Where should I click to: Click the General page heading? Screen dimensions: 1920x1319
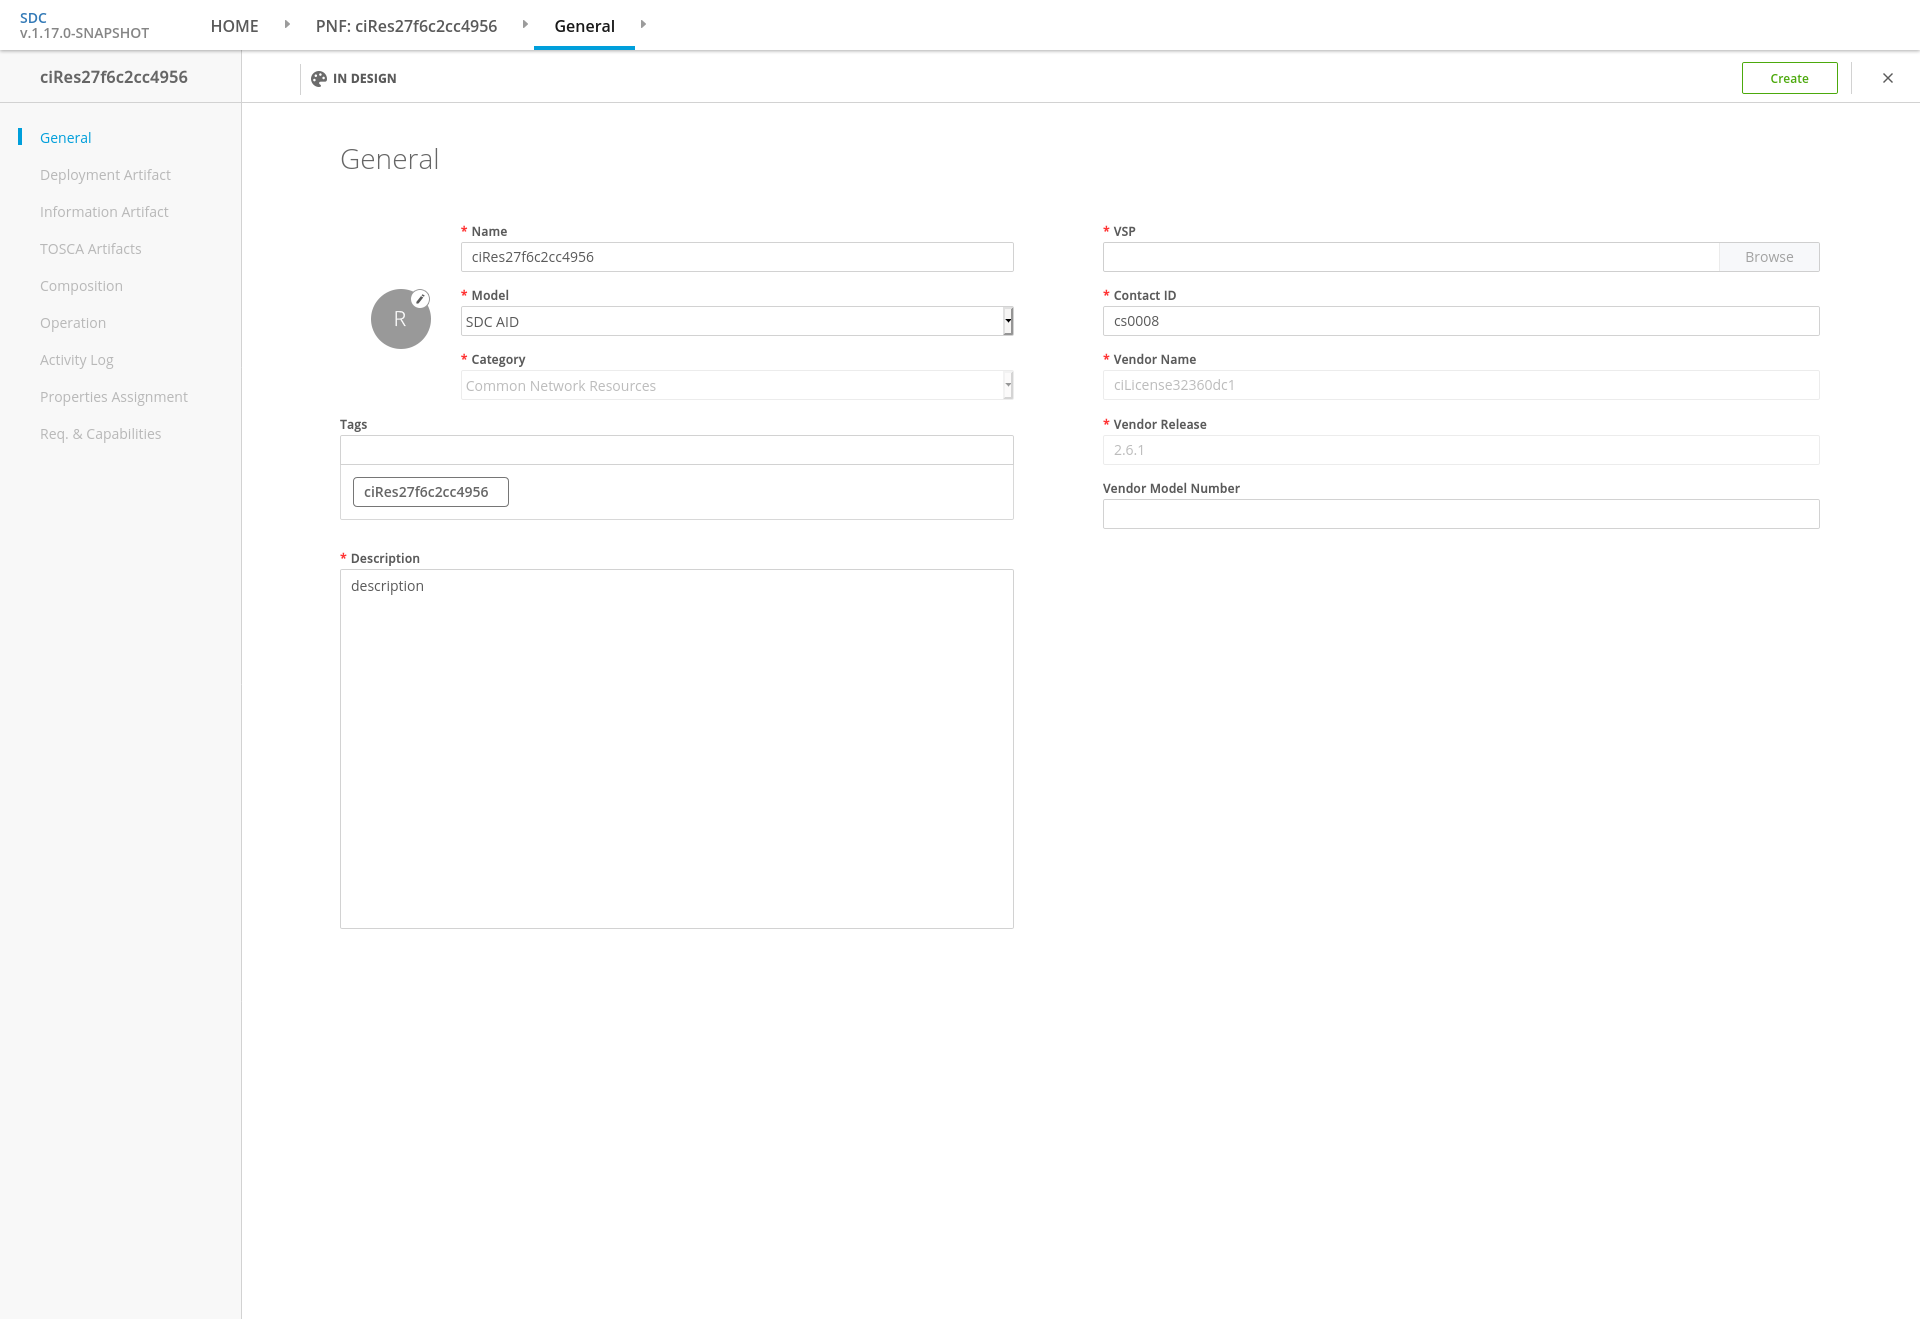tap(389, 159)
